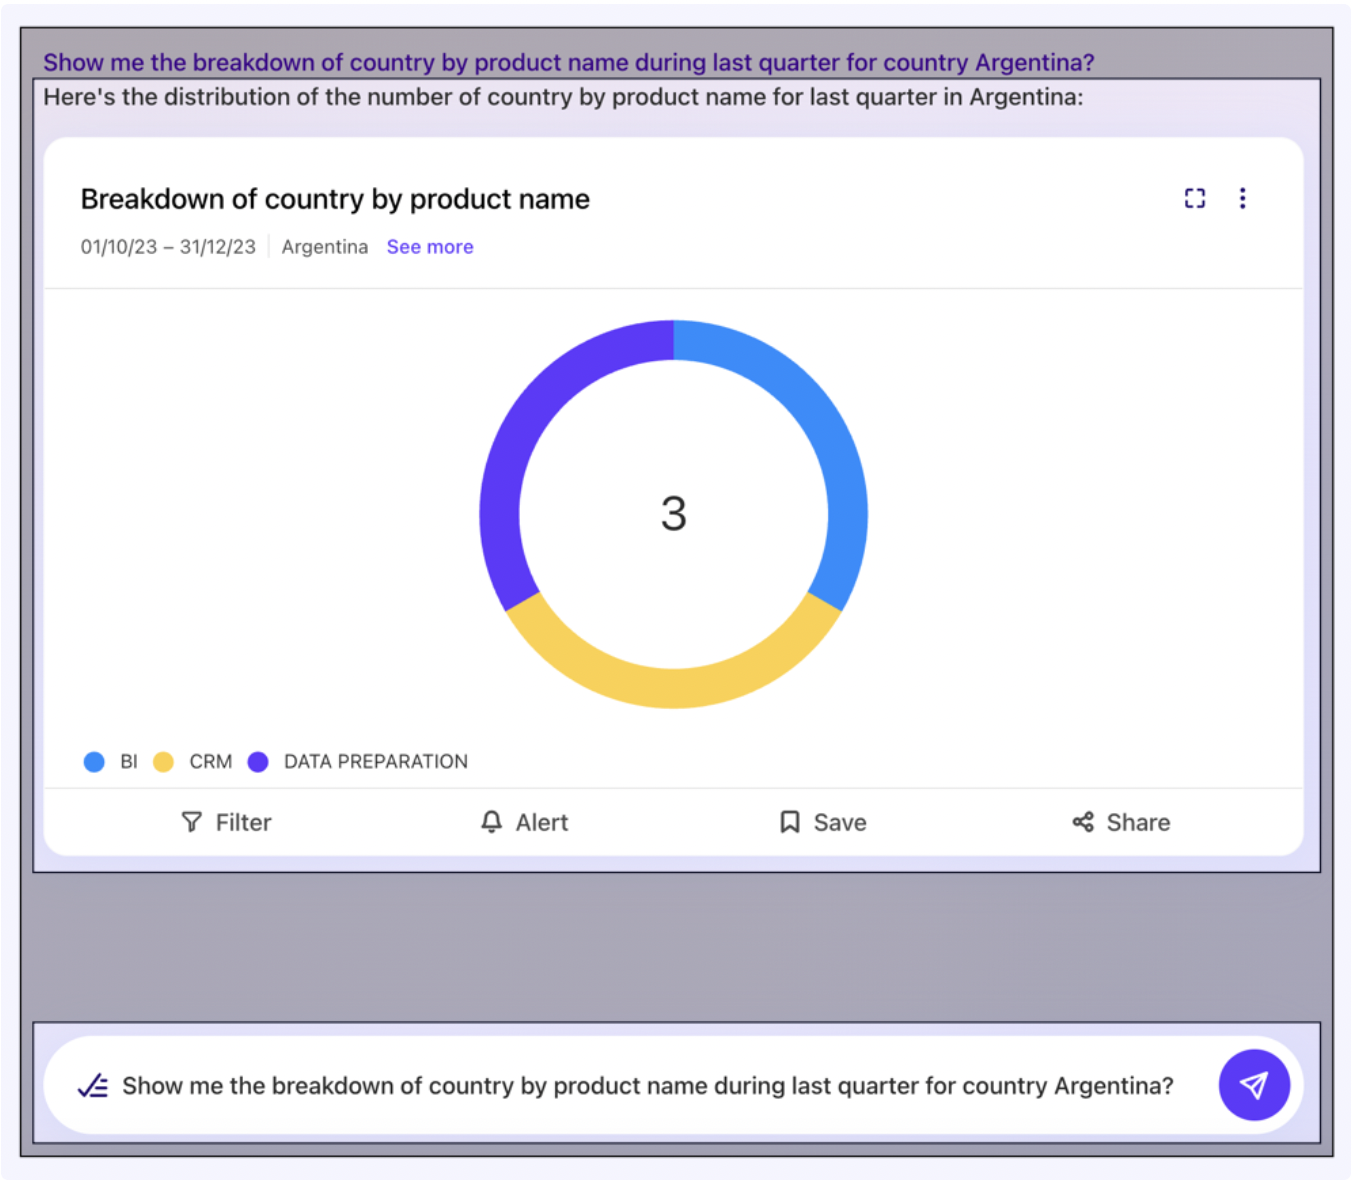Click the purple question text at top
Image resolution: width=1352 pixels, height=1180 pixels.
[568, 62]
